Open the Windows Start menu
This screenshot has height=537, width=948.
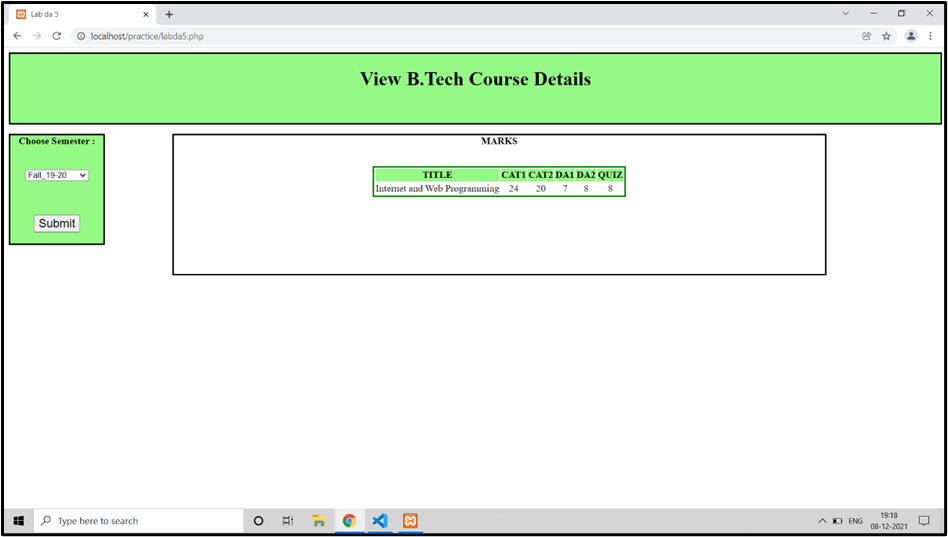coord(19,521)
